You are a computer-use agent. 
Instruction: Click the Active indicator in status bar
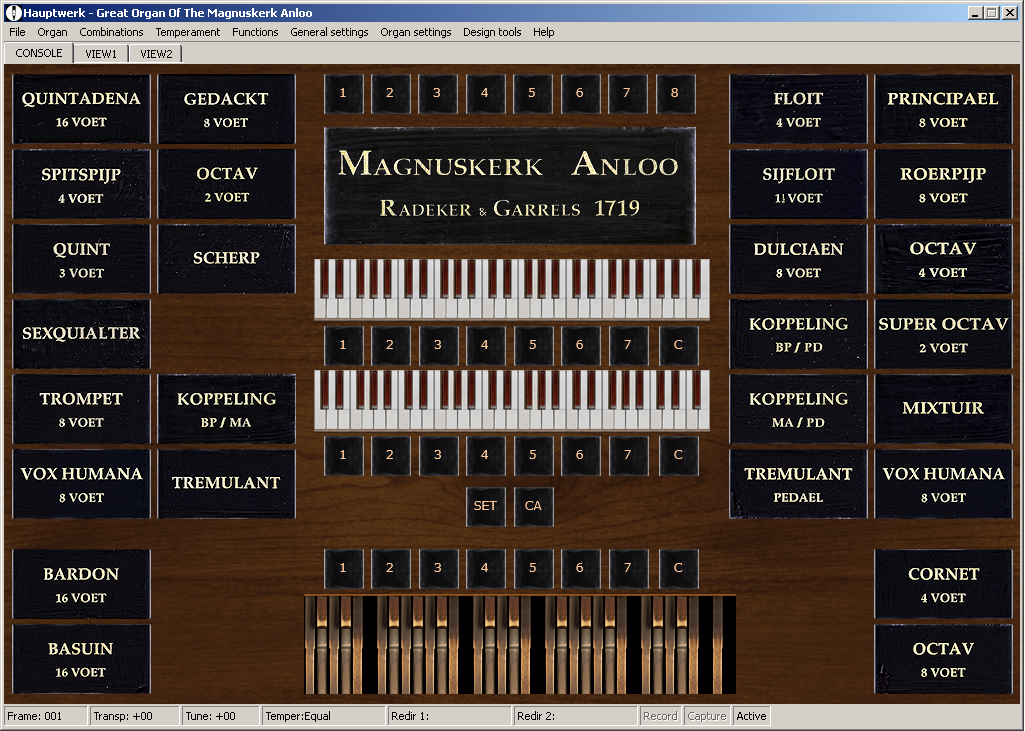pos(751,716)
